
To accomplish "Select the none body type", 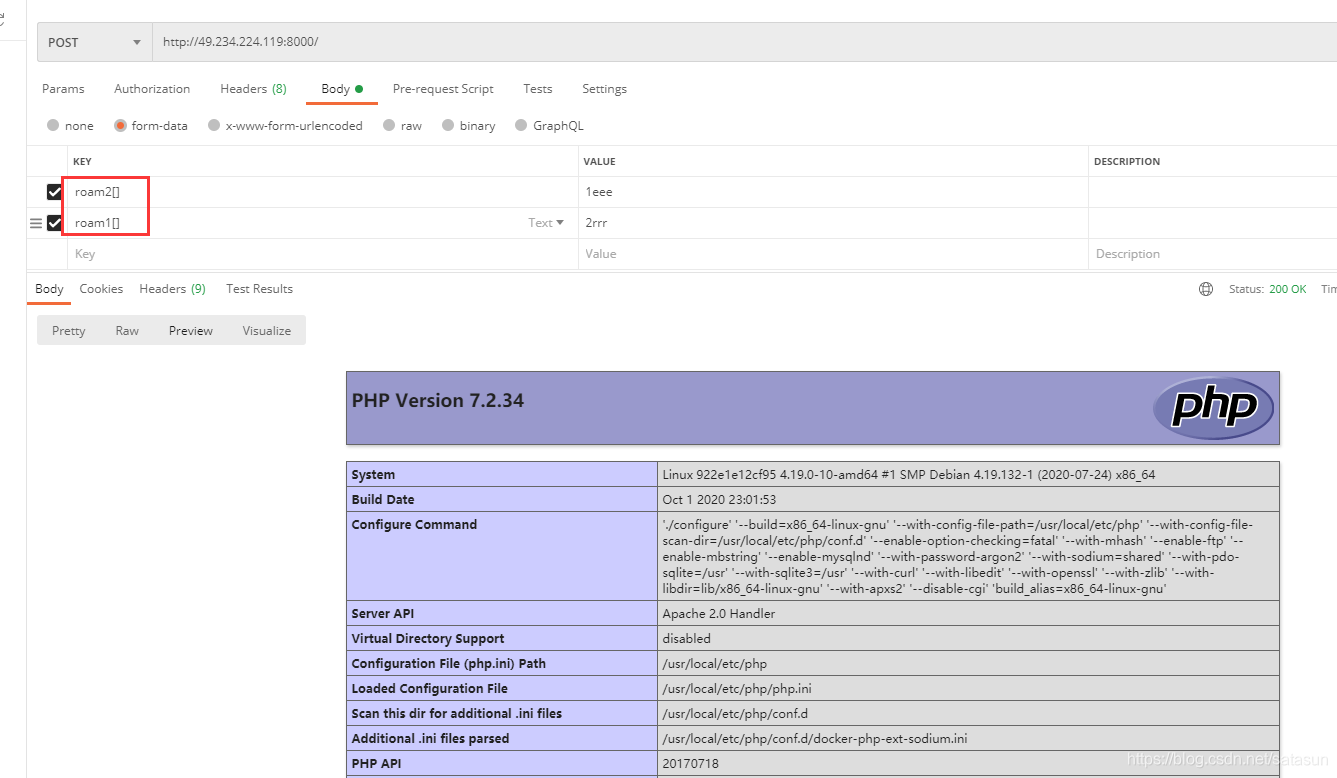I will 70,126.
